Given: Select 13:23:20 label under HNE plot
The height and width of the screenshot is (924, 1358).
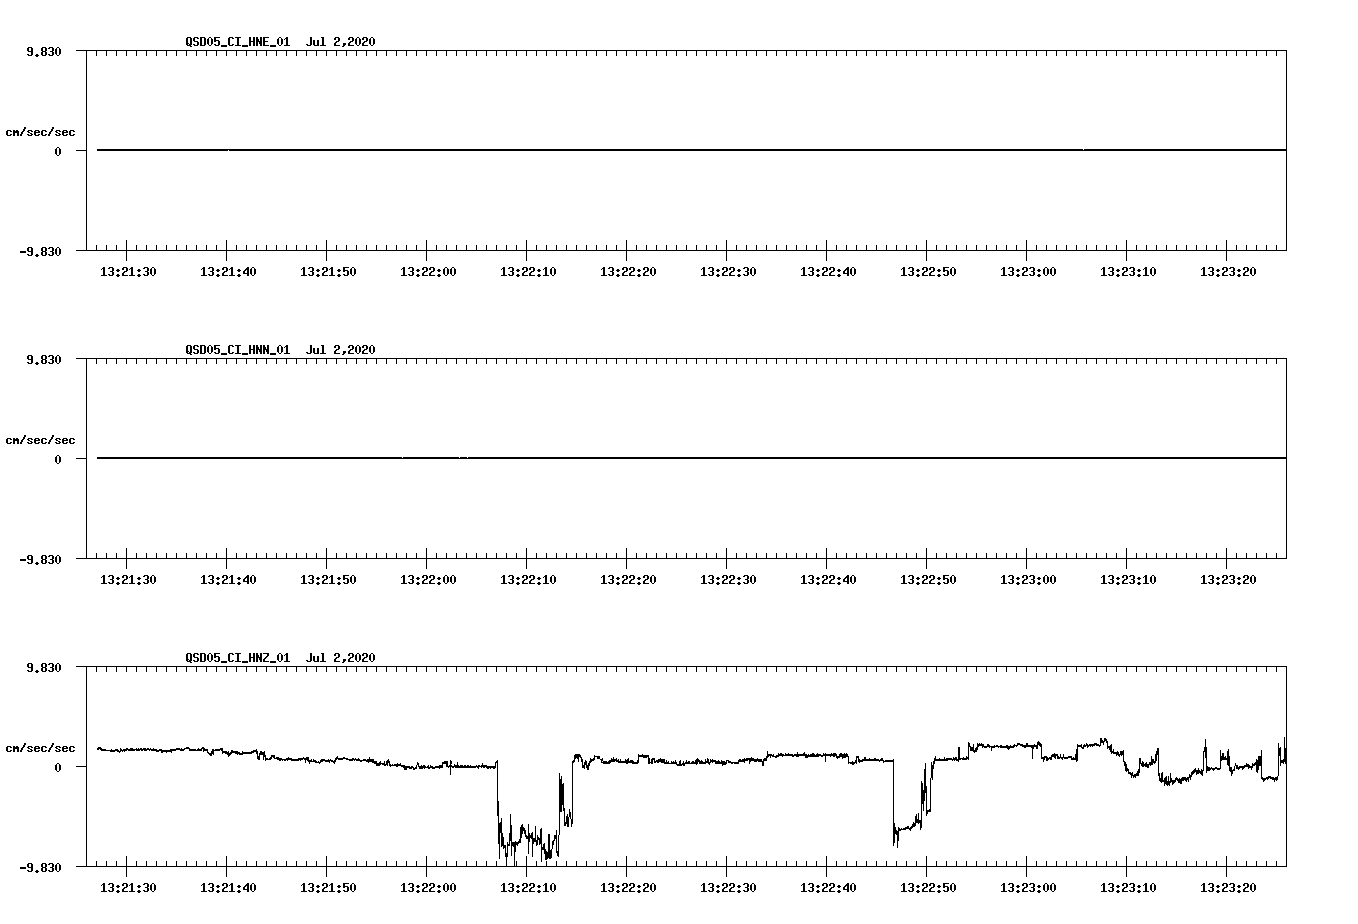Looking at the screenshot, I should pyautogui.click(x=1228, y=272).
